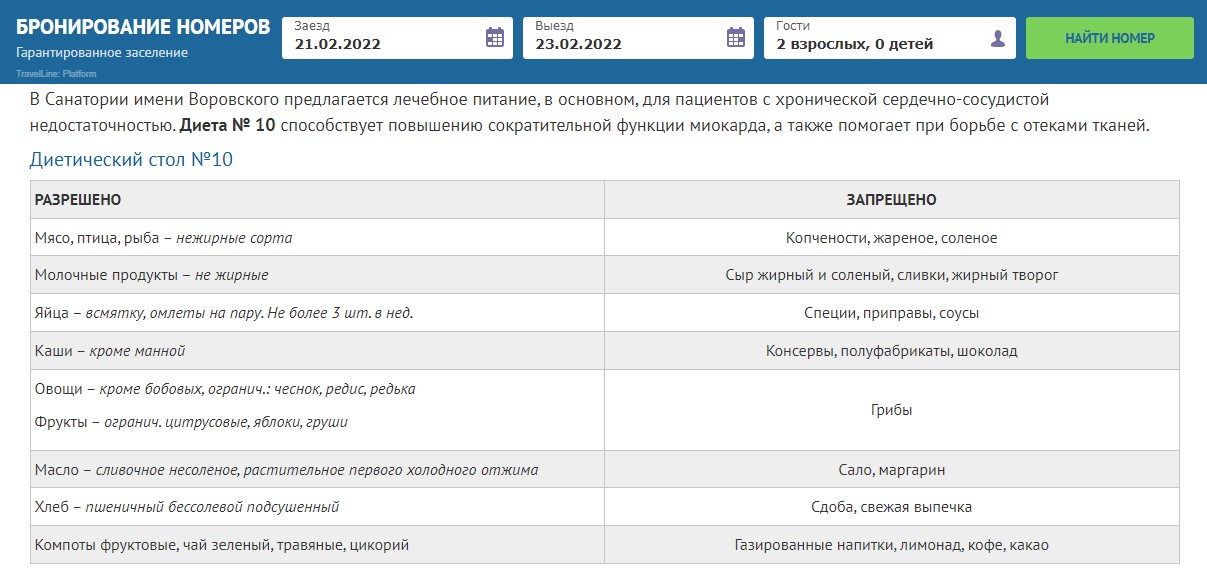Select the Заезд date 21.02.2022 field
Image resolution: width=1207 pixels, height=574 pixels.
[x=398, y=38]
